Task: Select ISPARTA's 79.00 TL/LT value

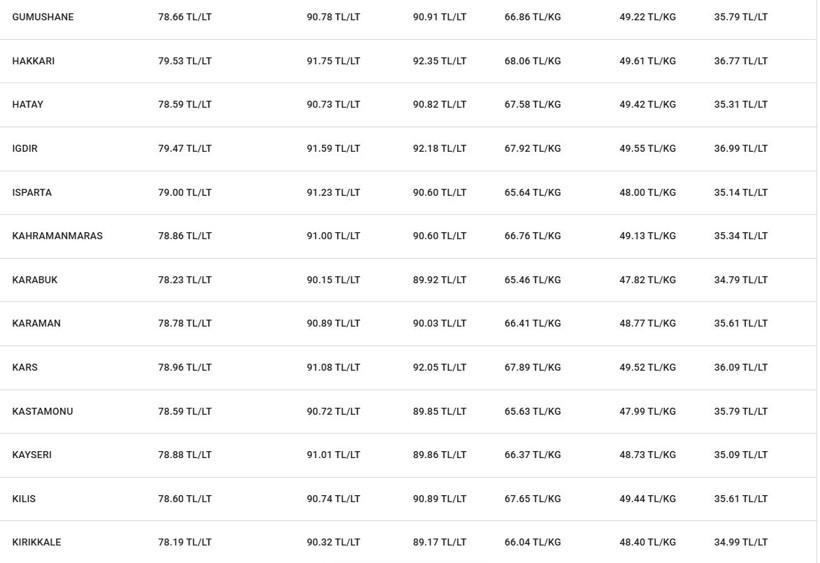Action: [x=185, y=192]
